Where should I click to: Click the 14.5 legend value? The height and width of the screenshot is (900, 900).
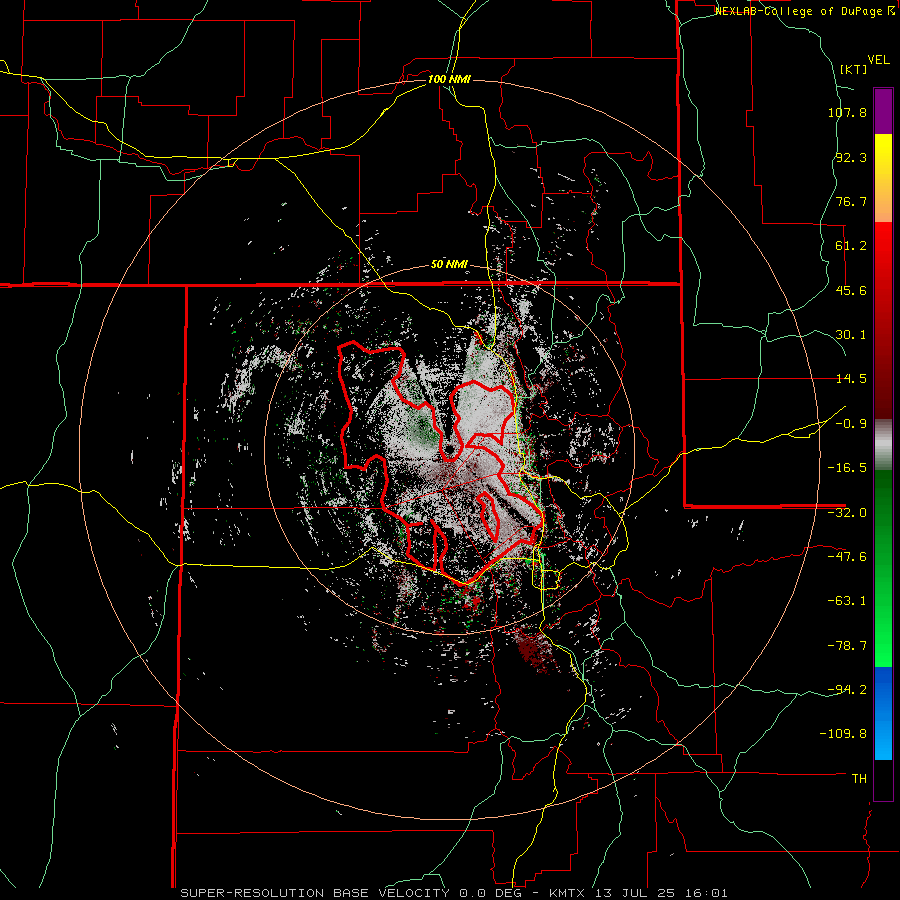[851, 379]
